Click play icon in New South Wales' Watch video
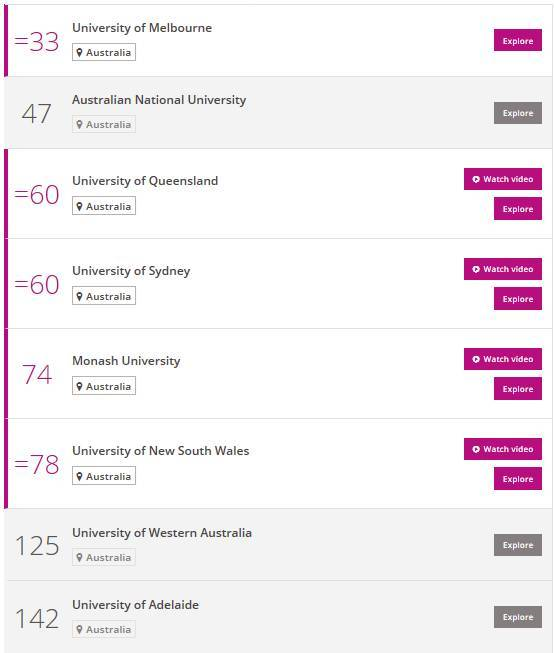This screenshot has height=653, width=554. [476, 449]
